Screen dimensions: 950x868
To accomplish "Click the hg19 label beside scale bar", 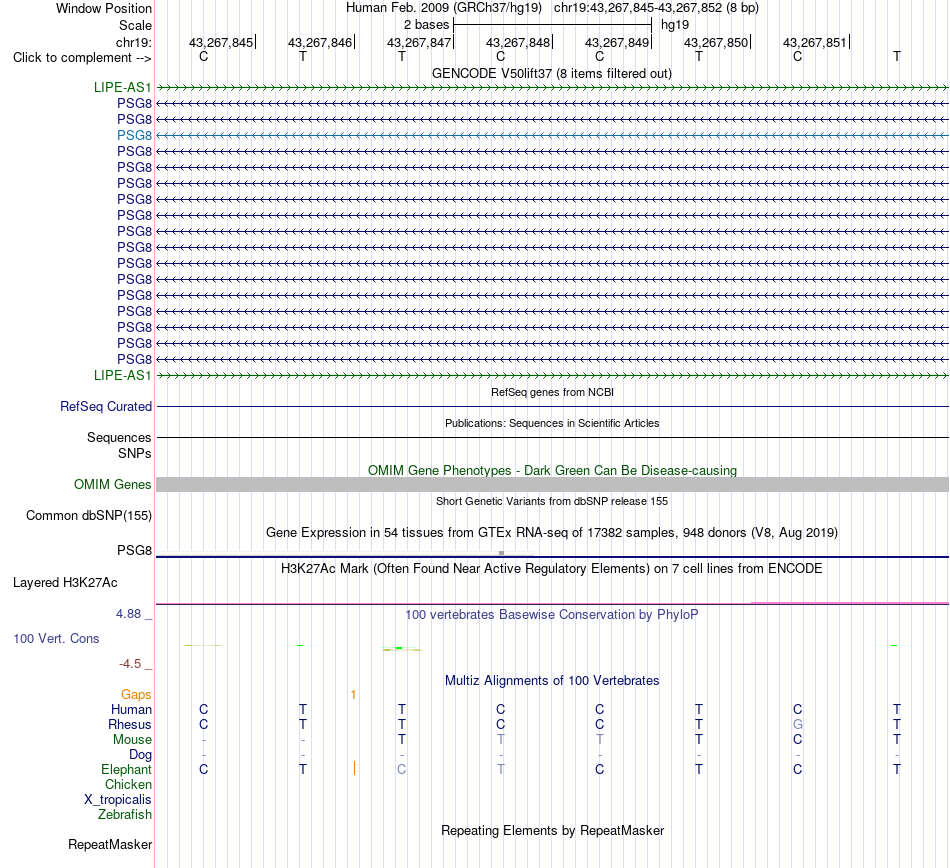I will tap(675, 25).
